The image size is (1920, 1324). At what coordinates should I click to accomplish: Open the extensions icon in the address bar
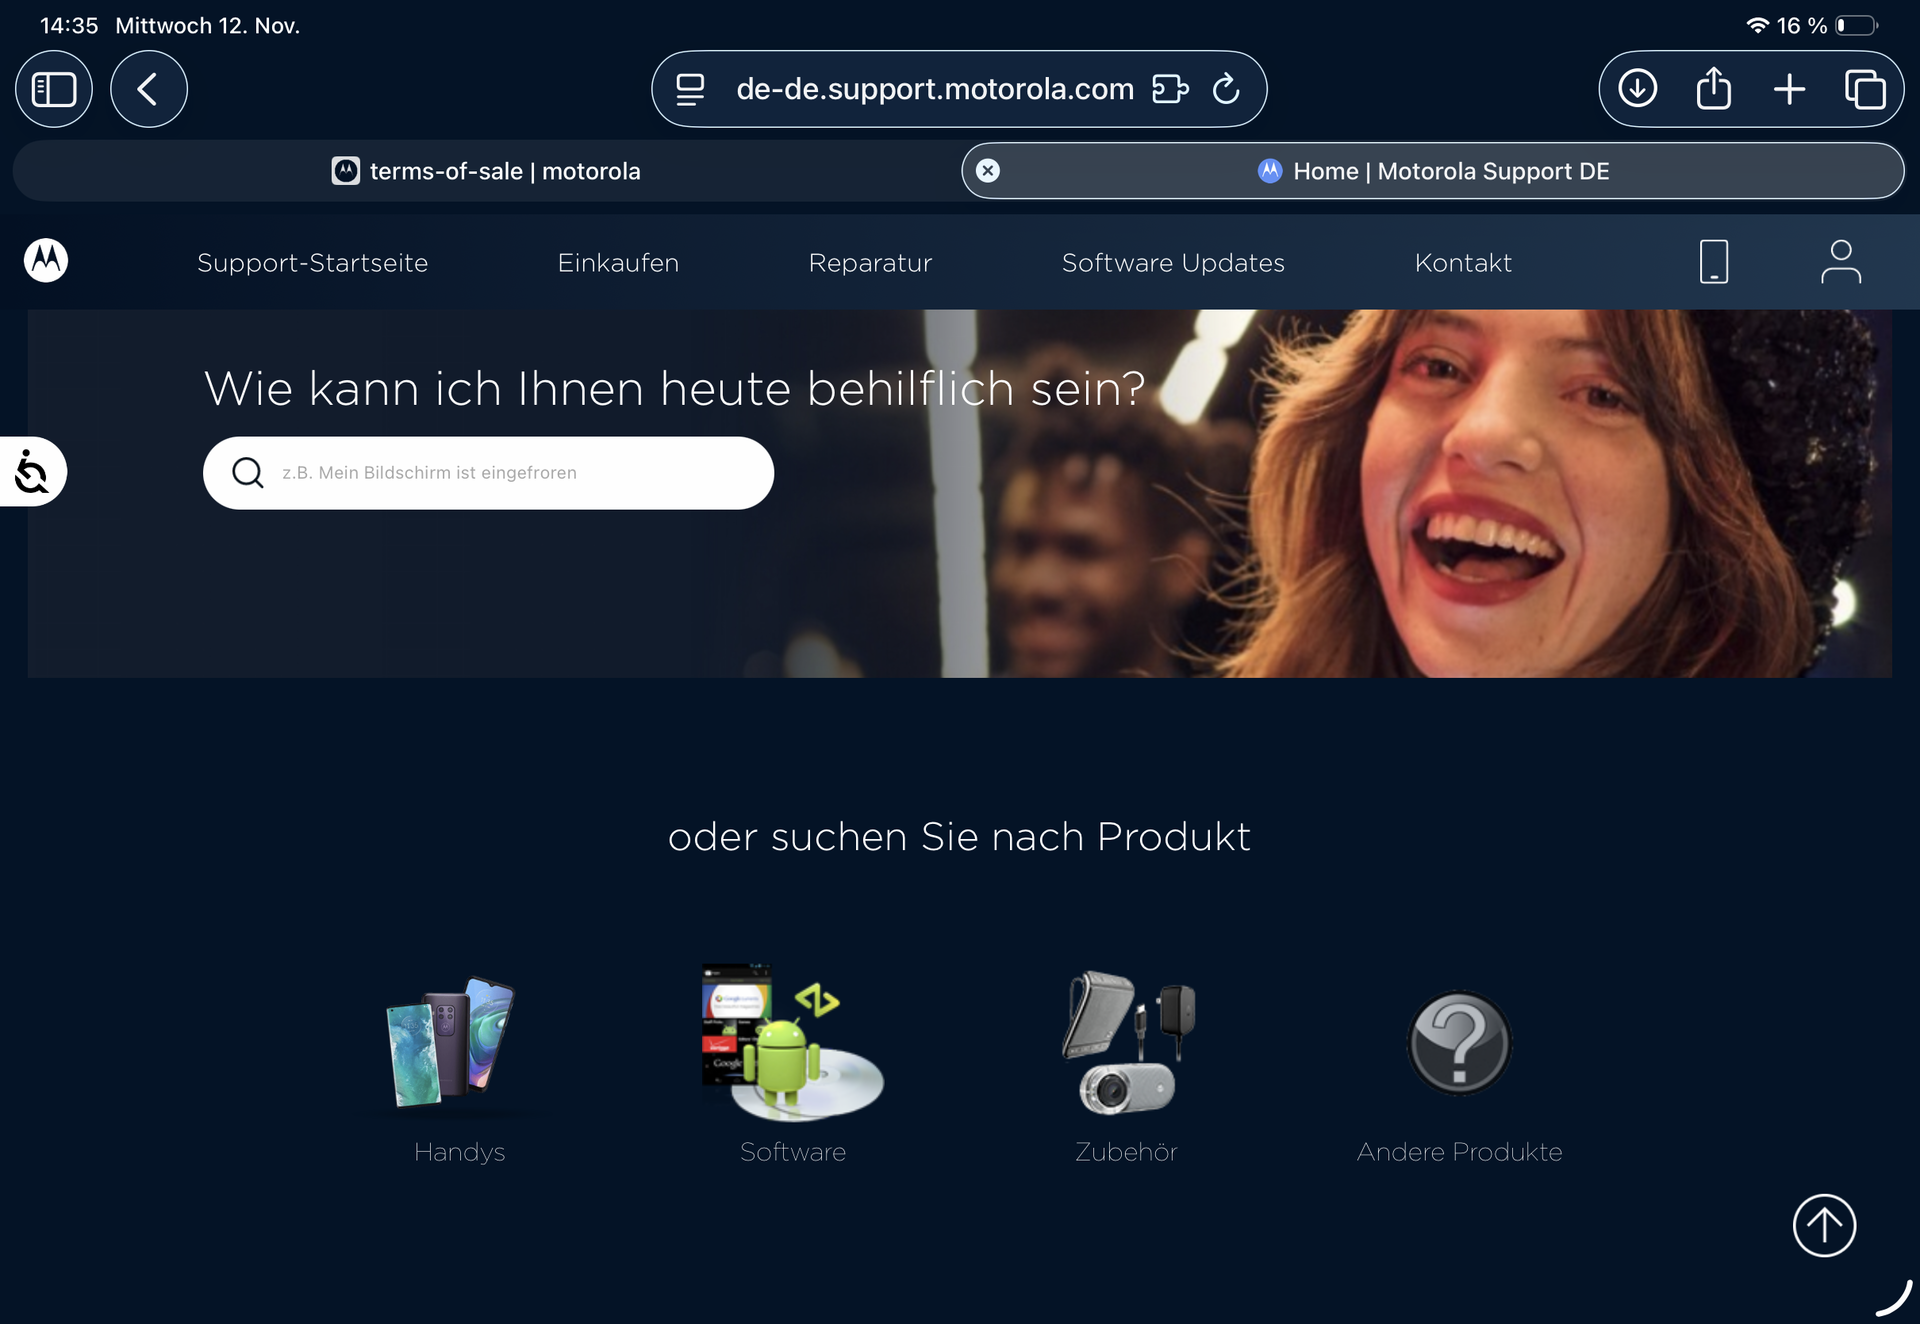point(1170,89)
